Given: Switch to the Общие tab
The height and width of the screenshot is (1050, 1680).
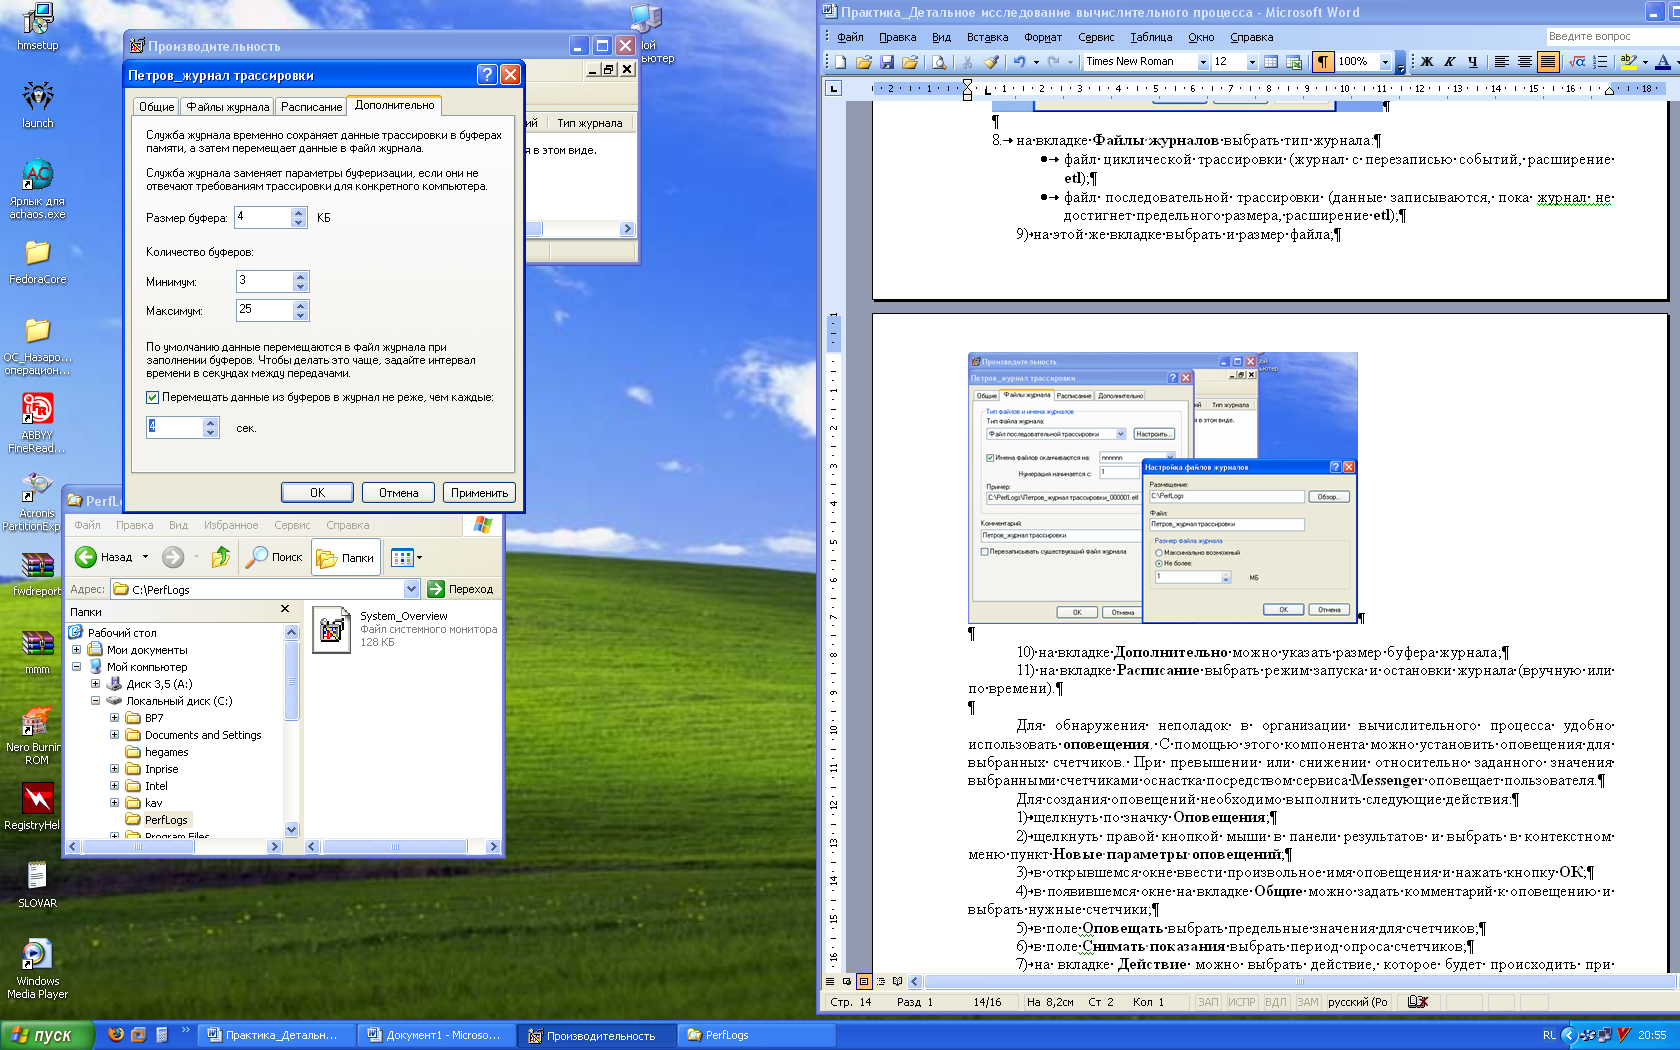Looking at the screenshot, I should pos(157,106).
